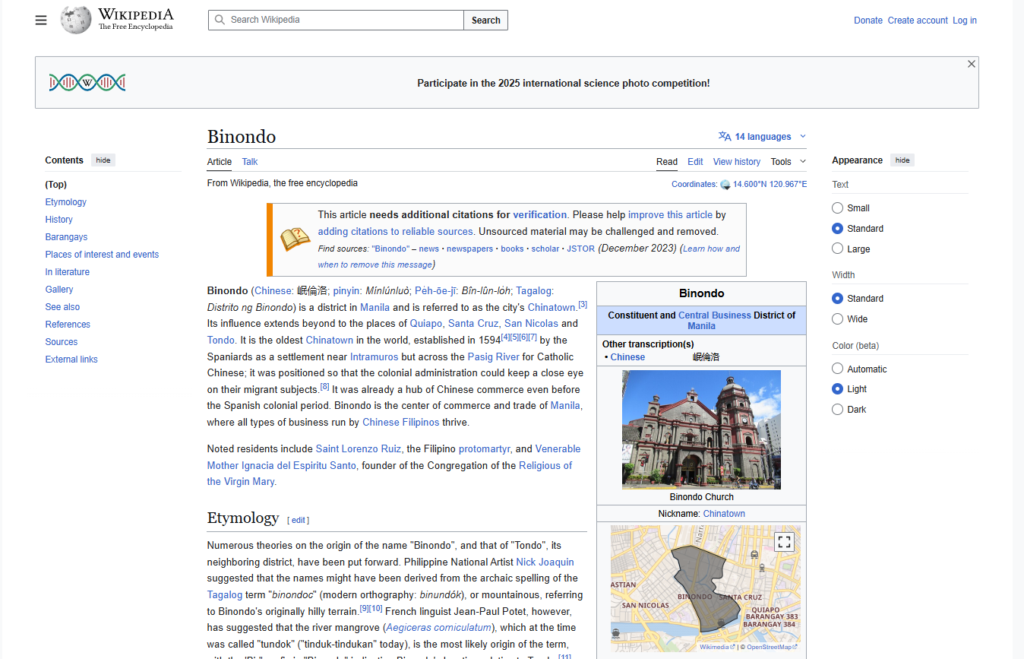This screenshot has width=1024, height=659.
Task: Open the Tools dropdown menu
Action: 787,162
